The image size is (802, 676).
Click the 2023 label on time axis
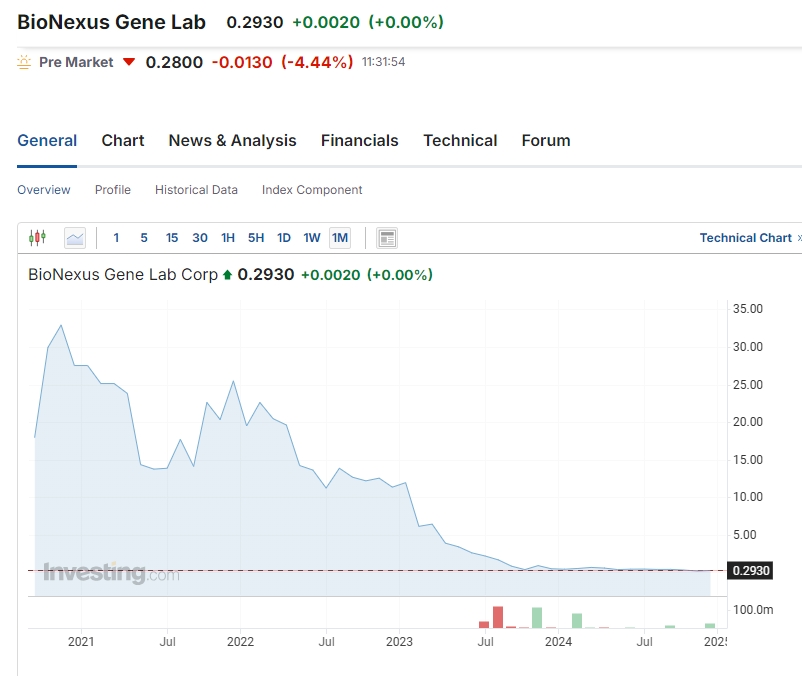[399, 642]
